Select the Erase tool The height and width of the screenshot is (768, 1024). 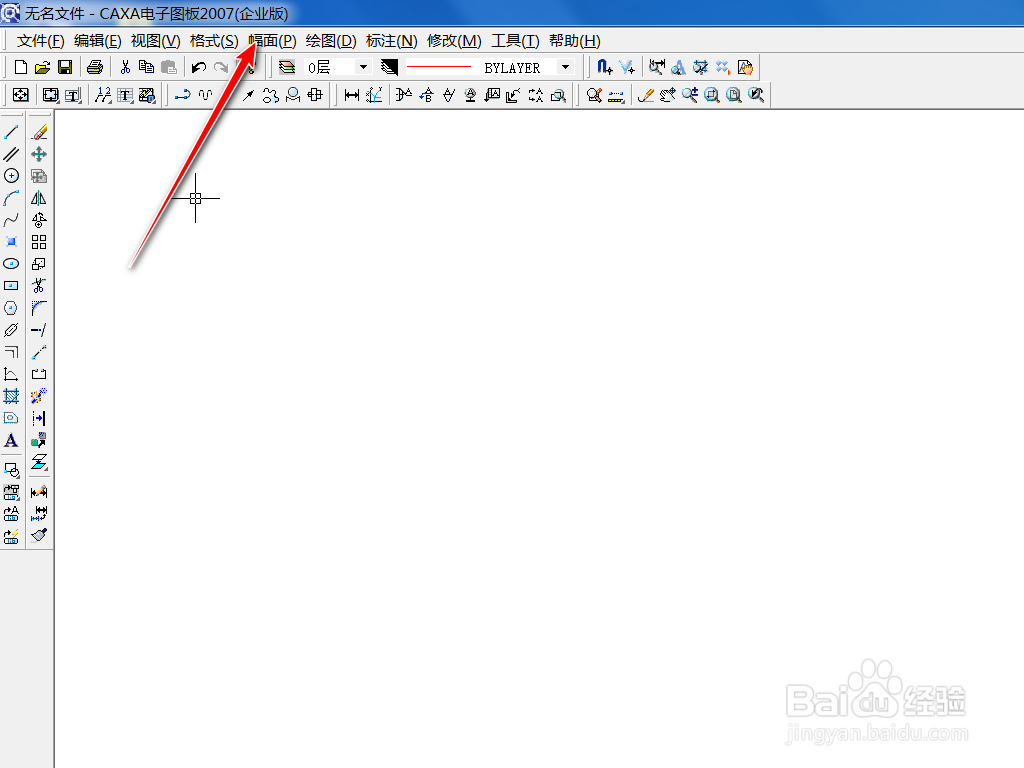pos(39,133)
